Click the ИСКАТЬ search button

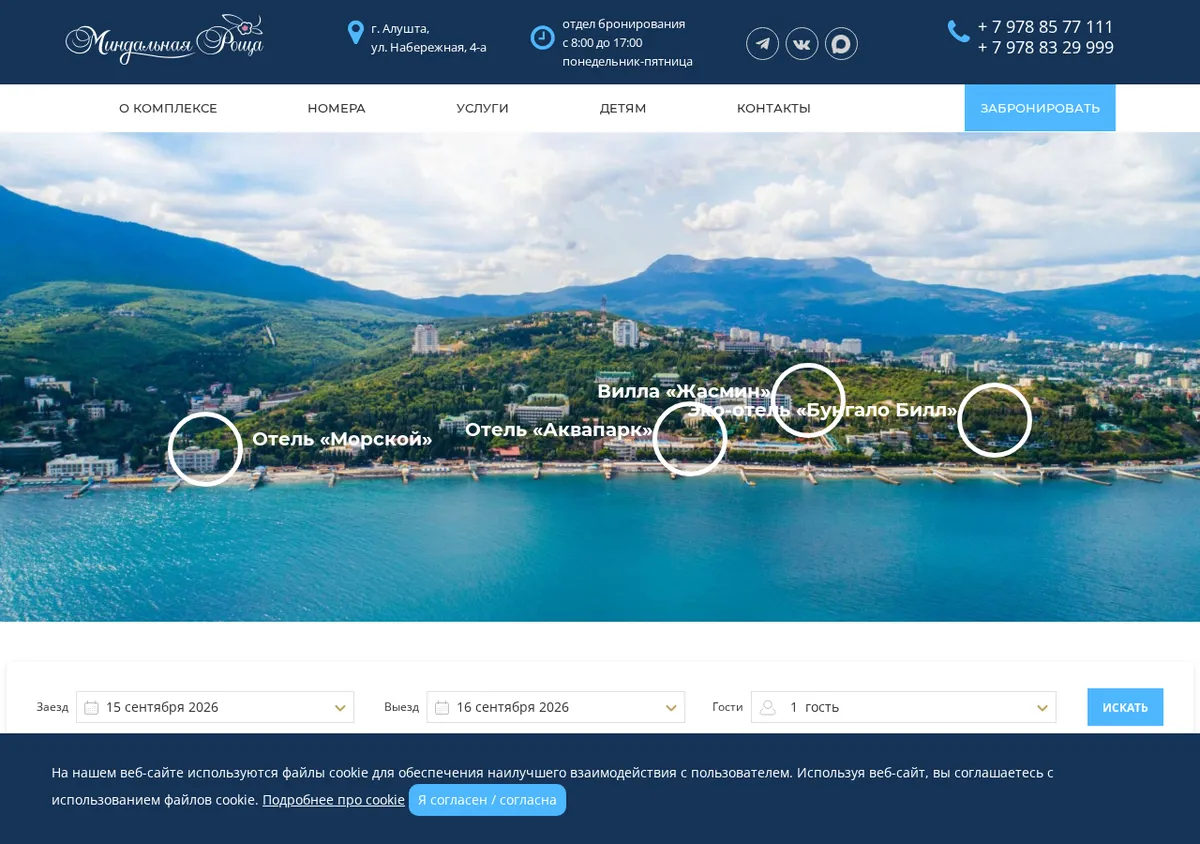tap(1125, 707)
